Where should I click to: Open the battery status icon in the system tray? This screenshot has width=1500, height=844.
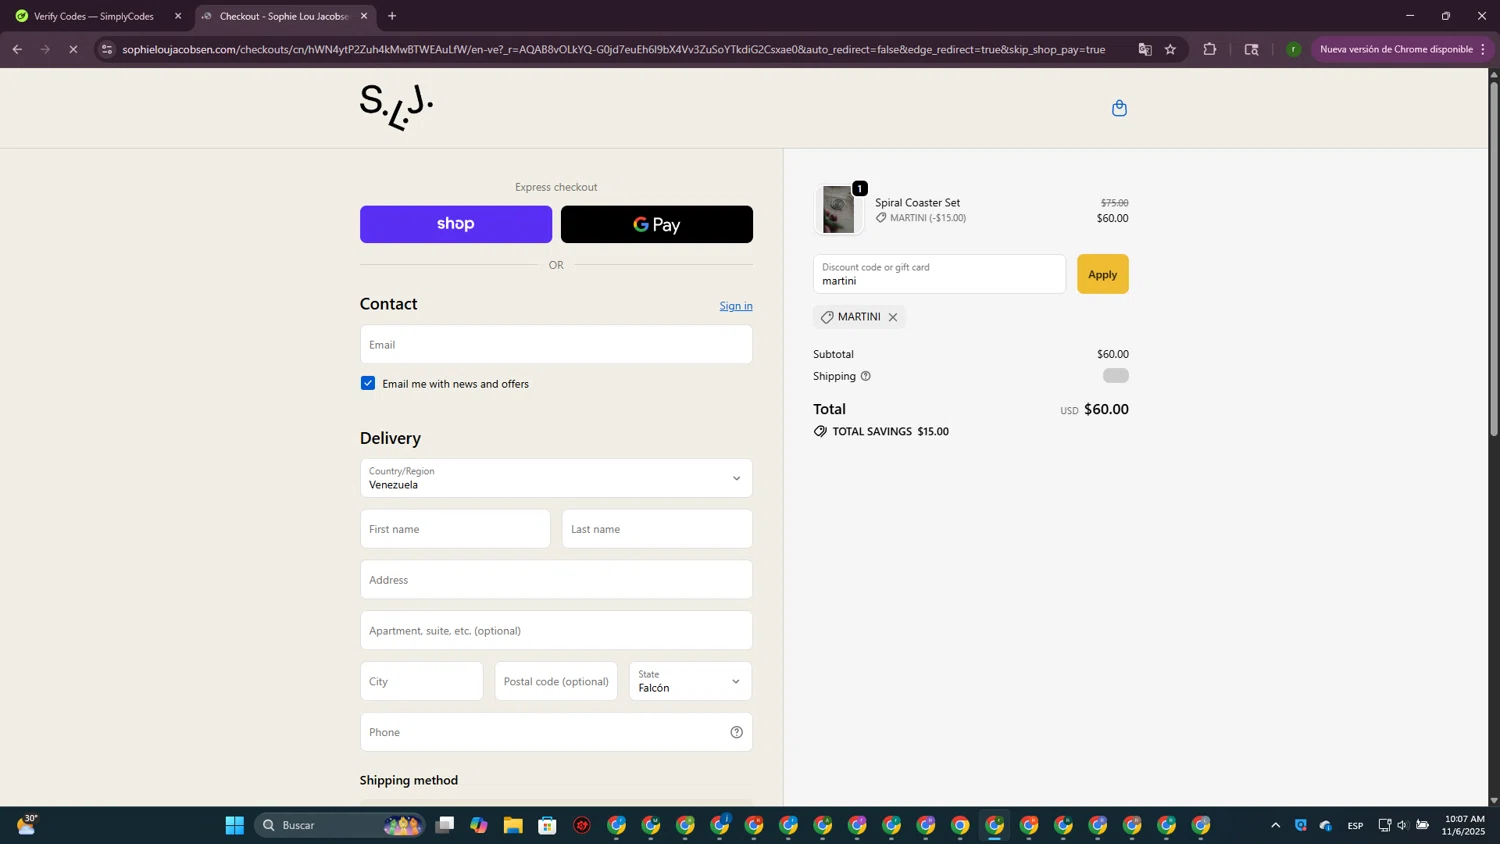click(1423, 825)
